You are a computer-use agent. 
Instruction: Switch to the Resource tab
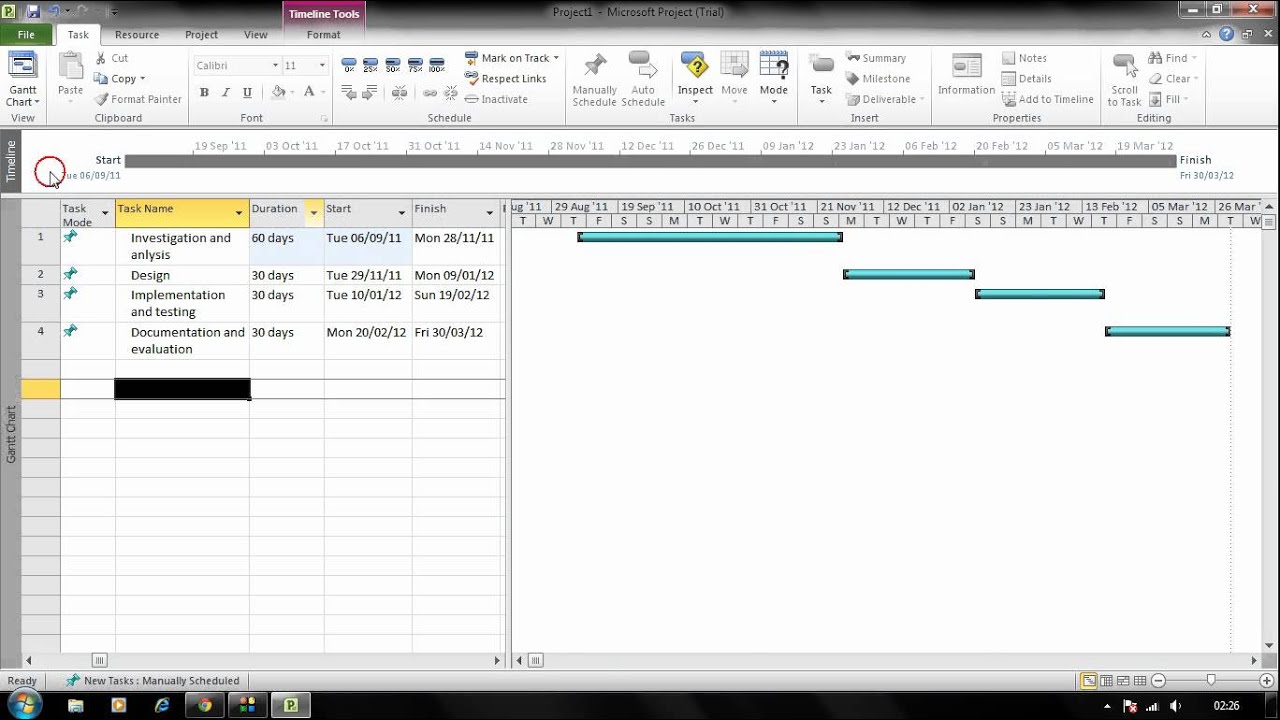(x=137, y=34)
